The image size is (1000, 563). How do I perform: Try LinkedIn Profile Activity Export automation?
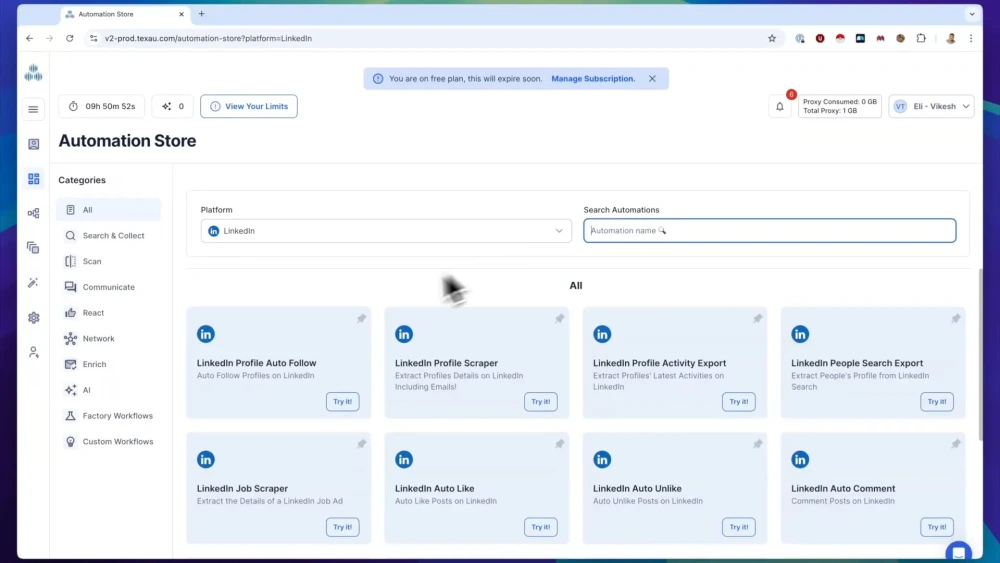click(739, 402)
